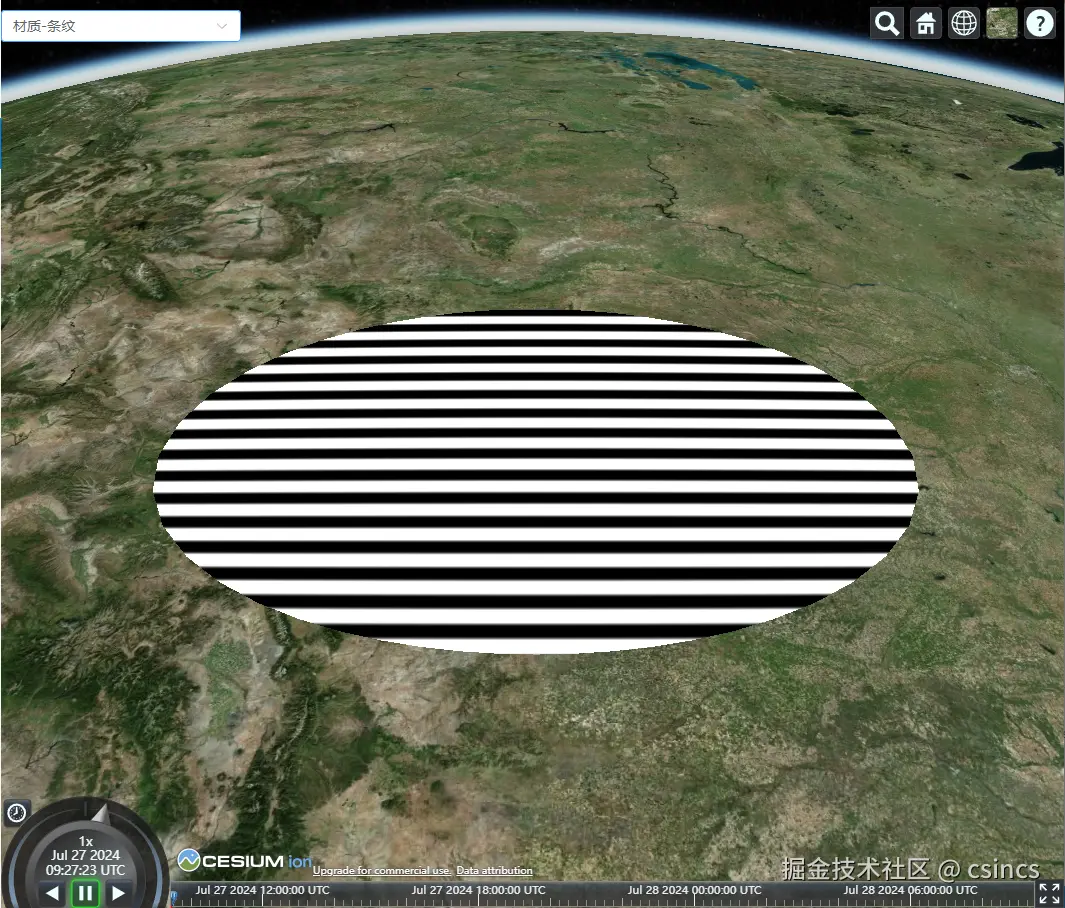Click Upgrade for commercial use link
The image size is (1065, 908).
click(382, 870)
